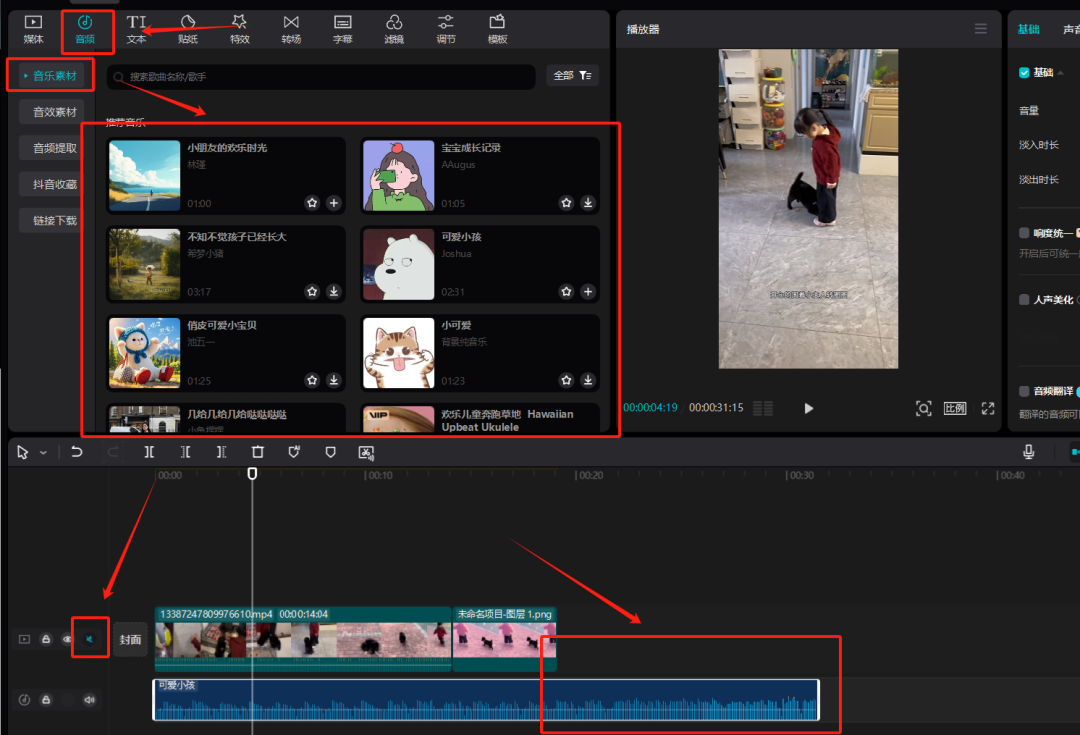Favorite the song 不知不觉孩子已经长大

(312, 291)
